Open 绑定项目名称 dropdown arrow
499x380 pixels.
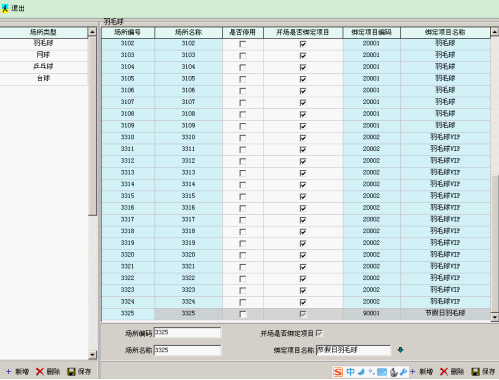pos(400,350)
